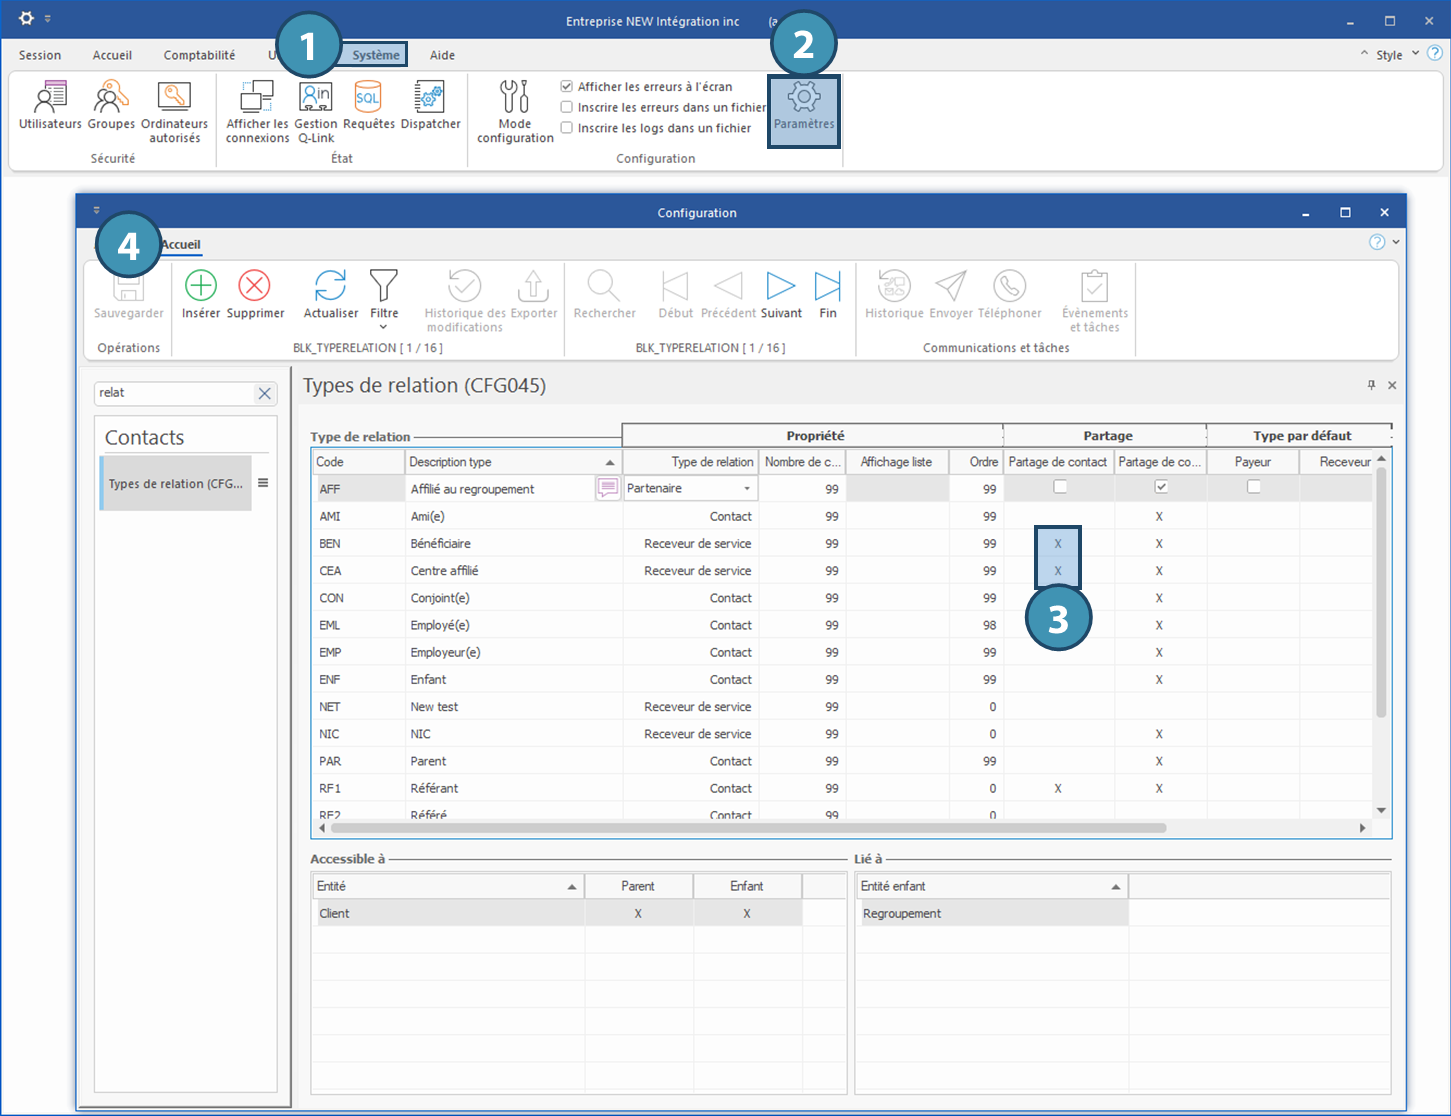Open Type de relation Partenaire dropdown
Image resolution: width=1451 pixels, height=1116 pixels.
click(x=746, y=489)
